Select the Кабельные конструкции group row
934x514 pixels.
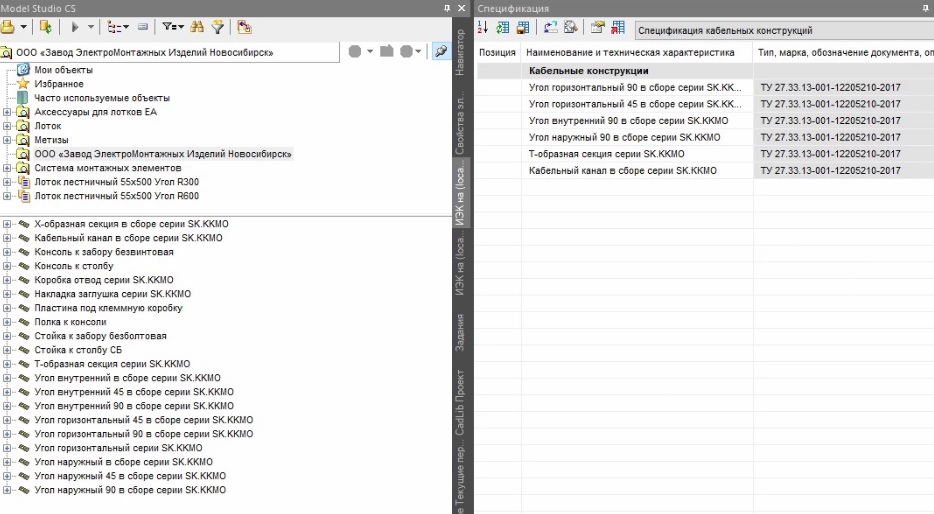click(705, 70)
